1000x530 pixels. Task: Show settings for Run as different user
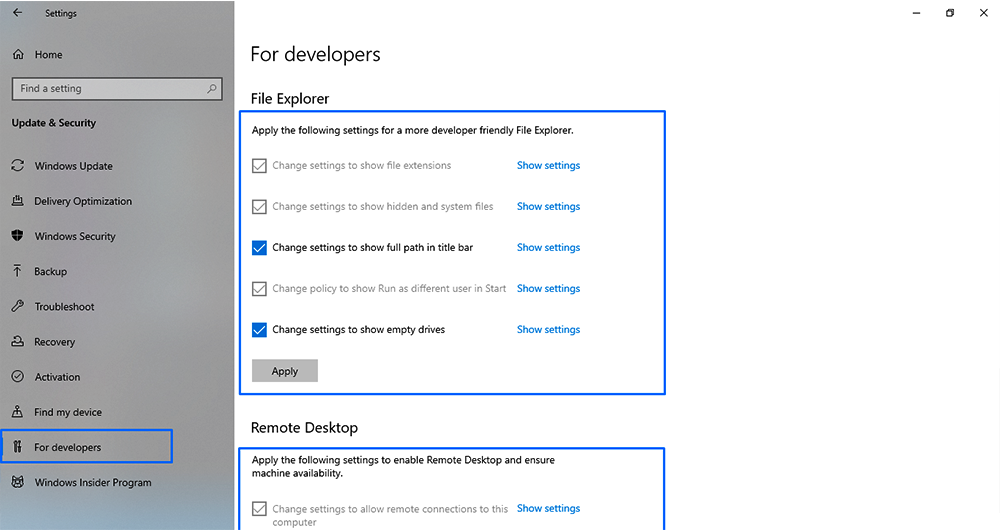[548, 288]
